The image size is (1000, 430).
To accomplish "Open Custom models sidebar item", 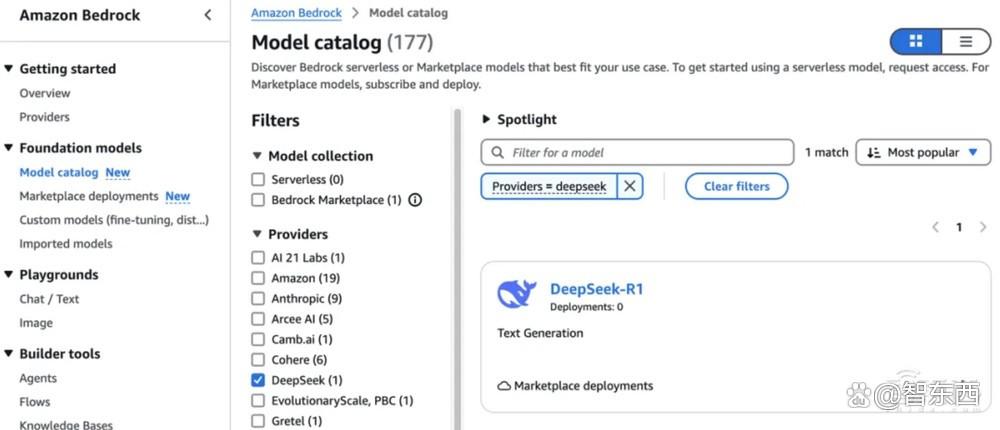I will coord(114,220).
